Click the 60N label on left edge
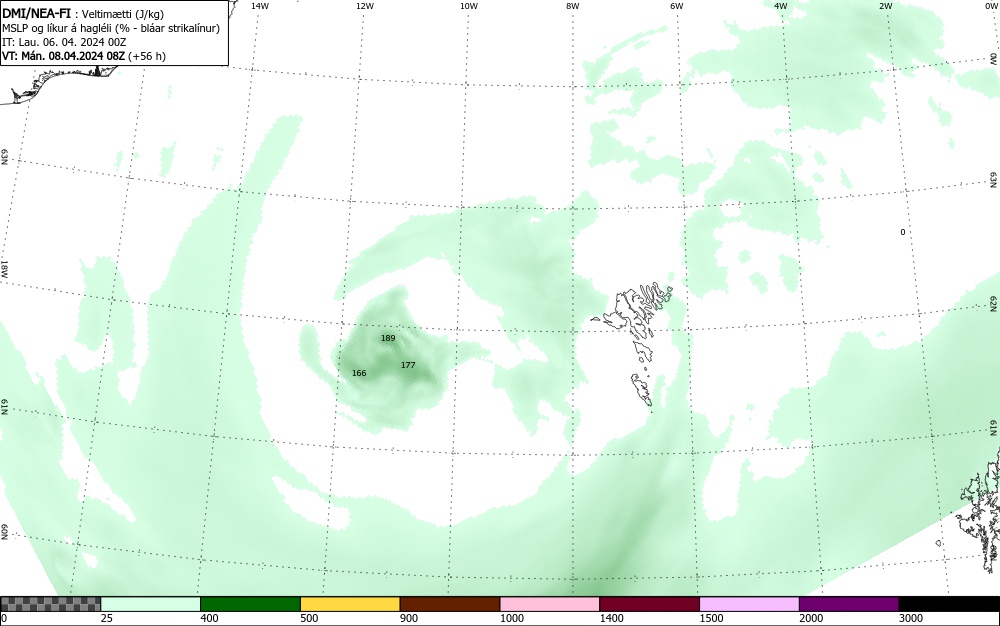 tap(4, 532)
